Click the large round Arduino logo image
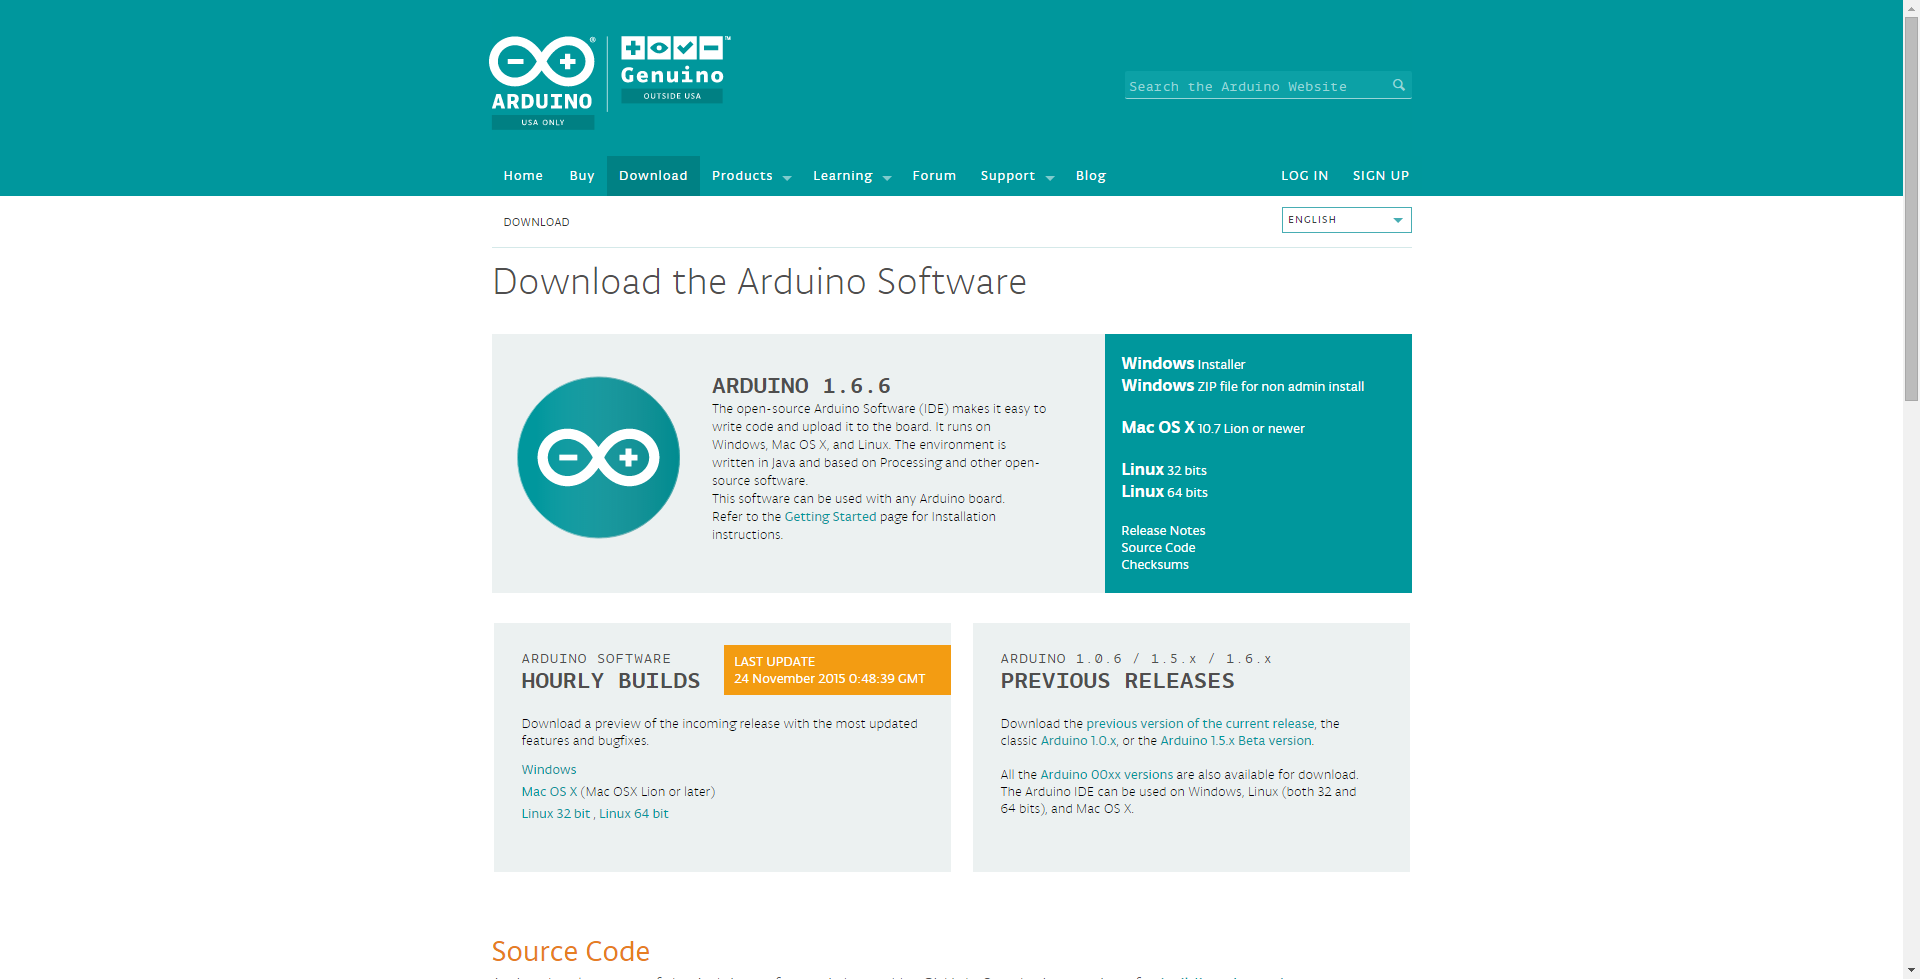 598,458
